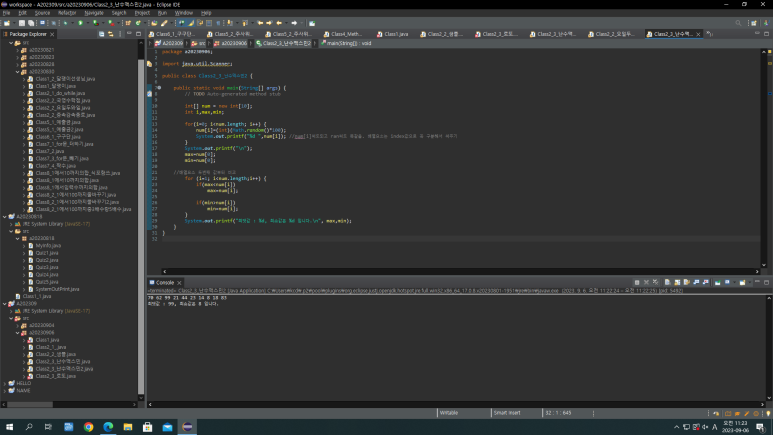This screenshot has width=773, height=435.
Task: Click Open Perspective icon
Action: pos(754,23)
